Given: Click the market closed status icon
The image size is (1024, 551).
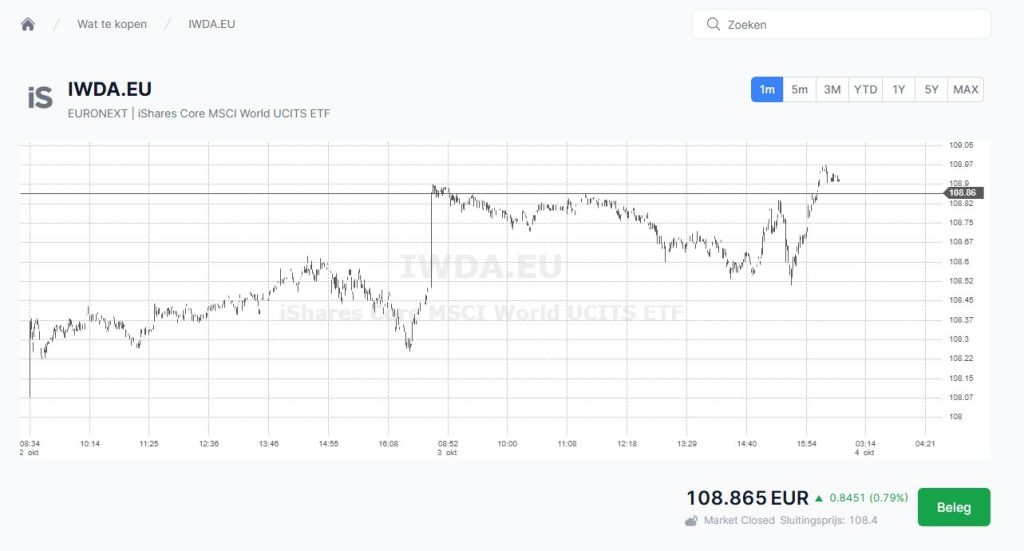Looking at the screenshot, I should [691, 520].
